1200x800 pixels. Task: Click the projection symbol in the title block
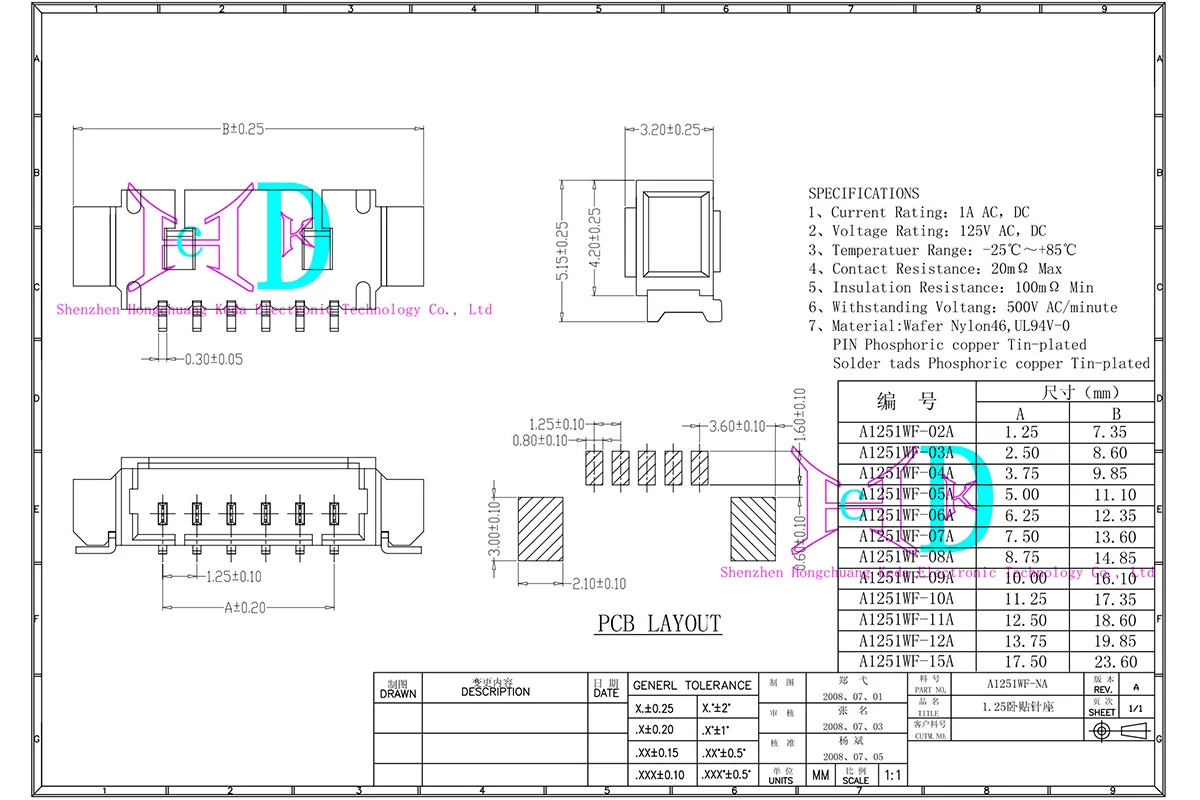click(1118, 733)
